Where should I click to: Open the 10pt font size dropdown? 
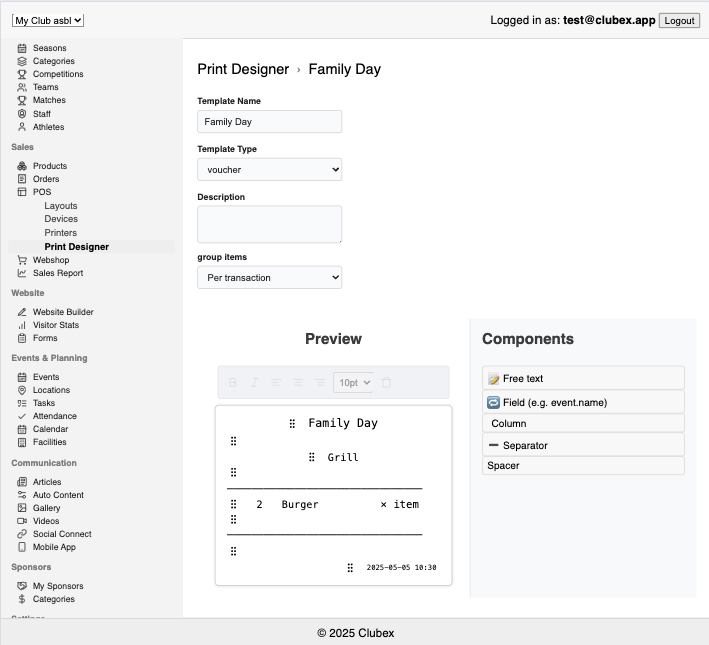(353, 383)
